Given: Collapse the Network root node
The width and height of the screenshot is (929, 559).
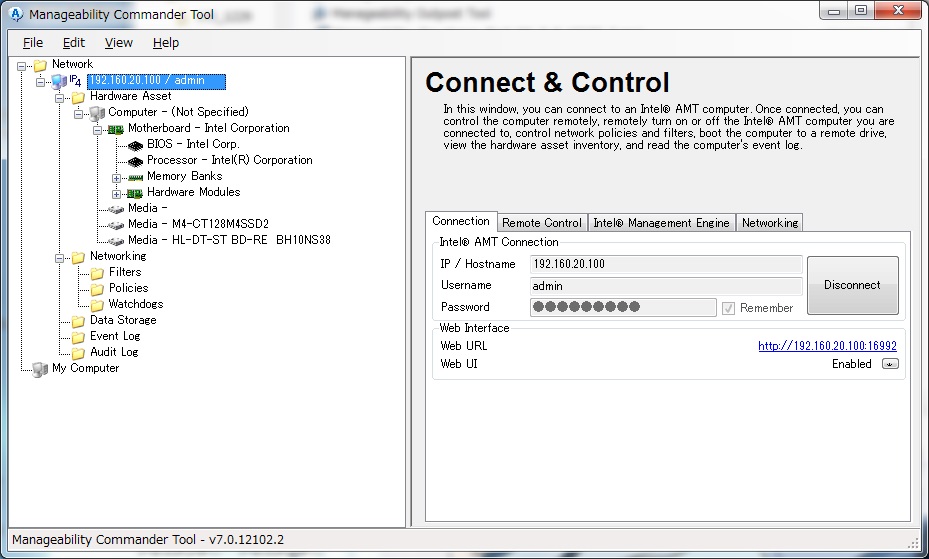Looking at the screenshot, I should pos(21,66).
